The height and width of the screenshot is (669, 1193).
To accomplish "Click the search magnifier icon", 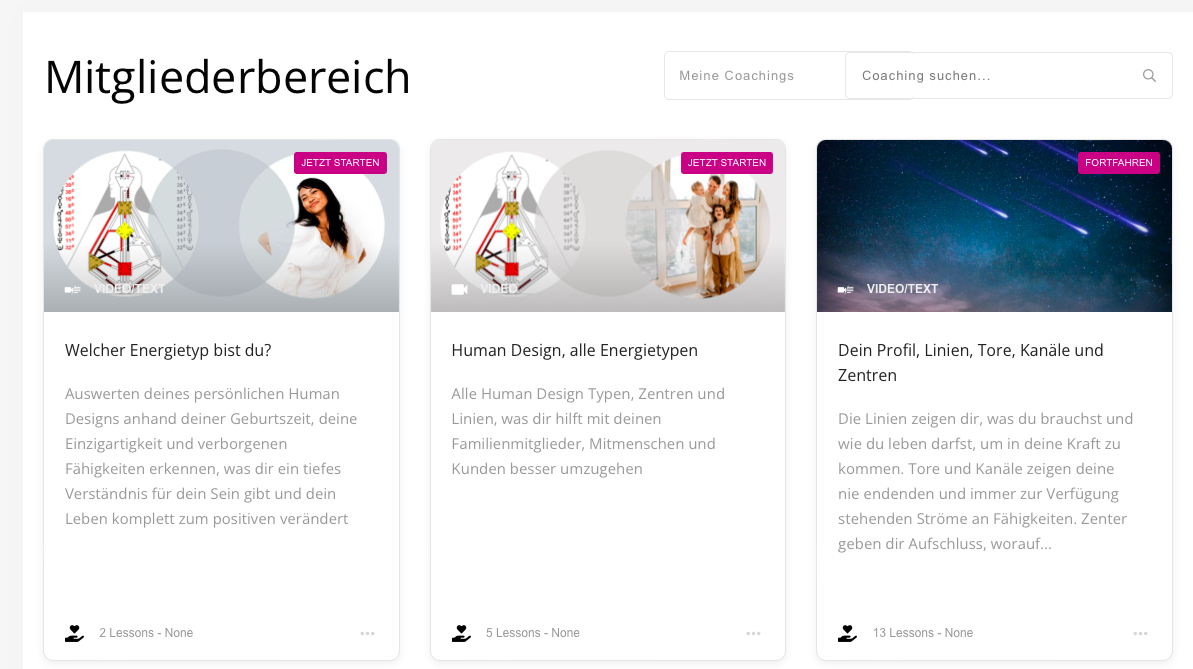I will pyautogui.click(x=1149, y=75).
